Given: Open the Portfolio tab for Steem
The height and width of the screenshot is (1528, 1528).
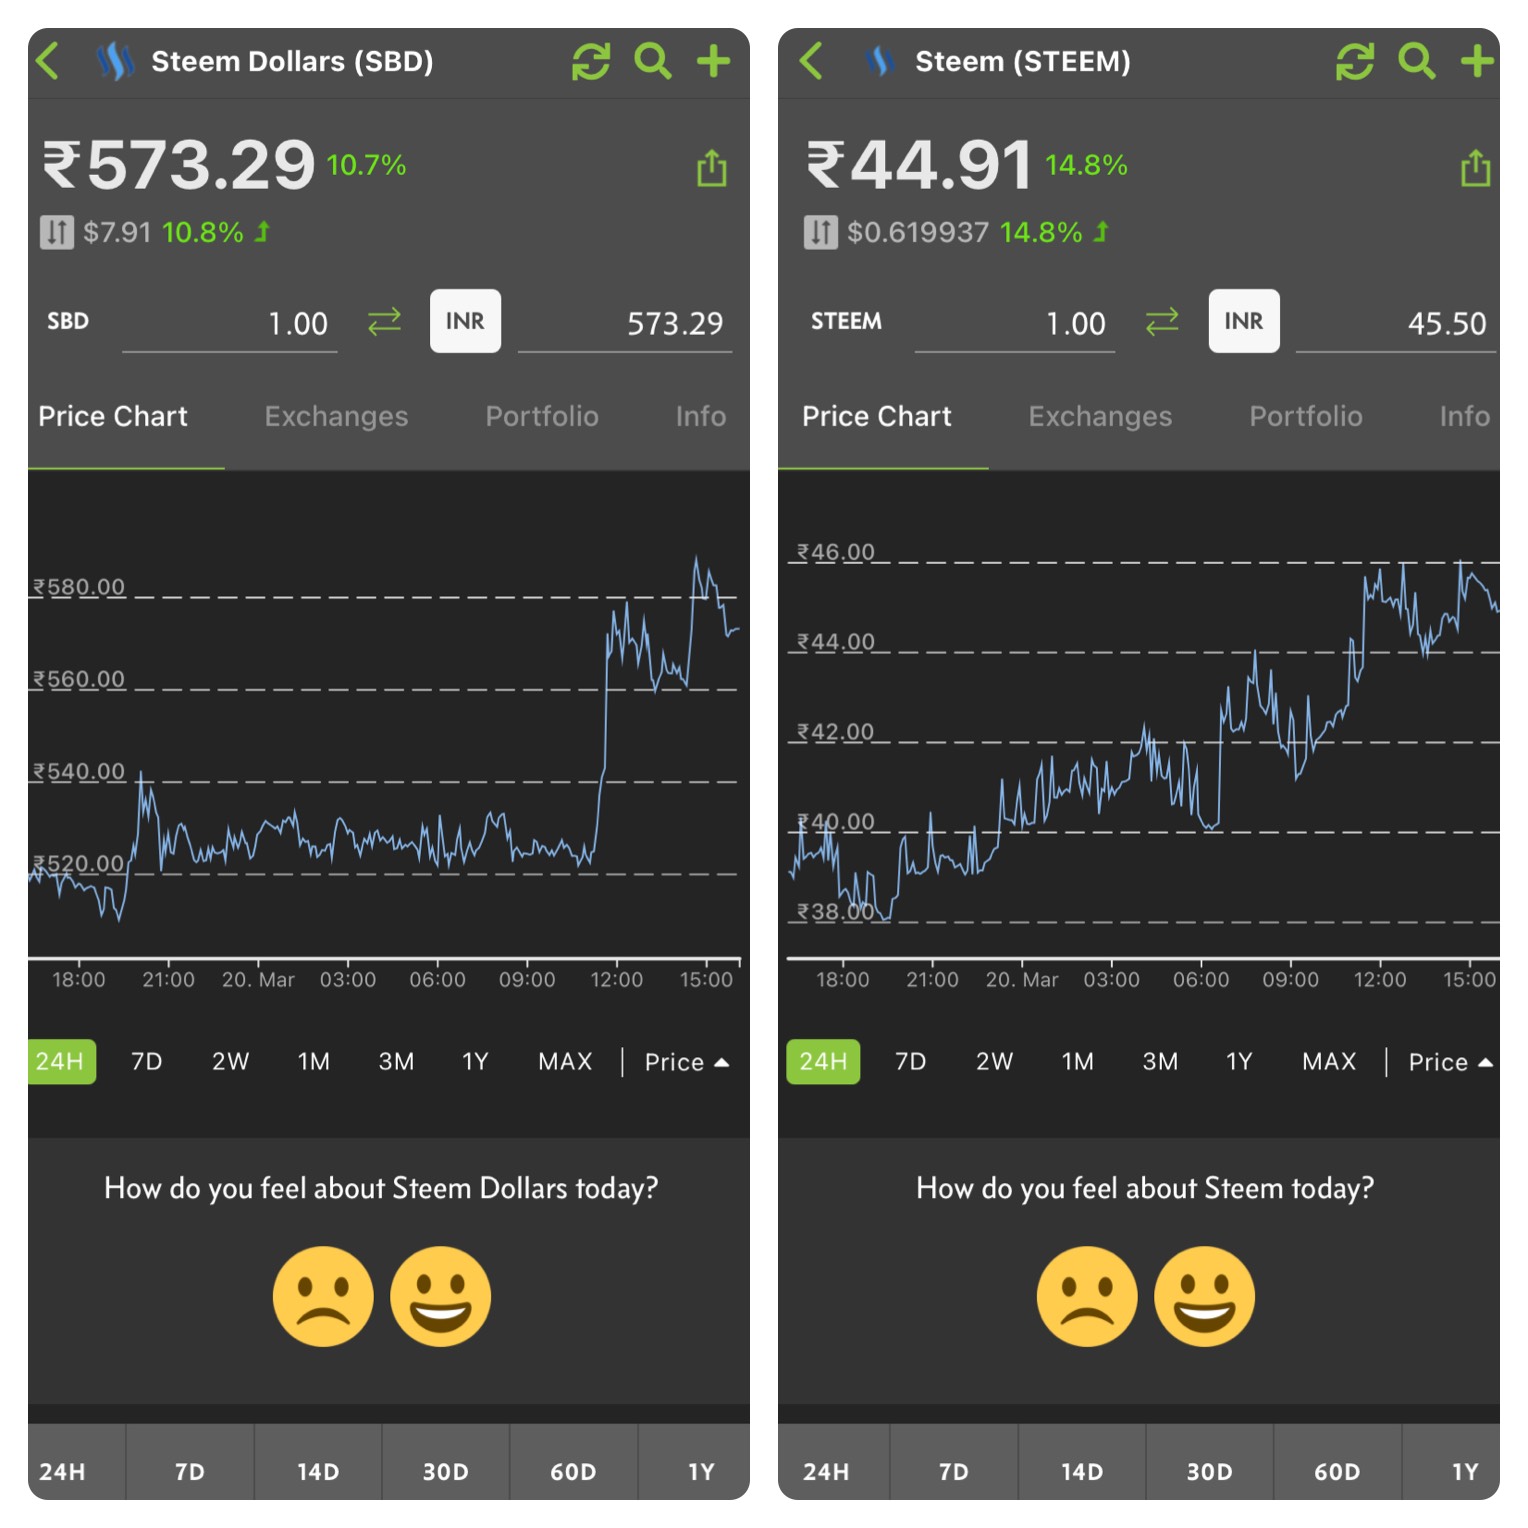Looking at the screenshot, I should (1306, 416).
